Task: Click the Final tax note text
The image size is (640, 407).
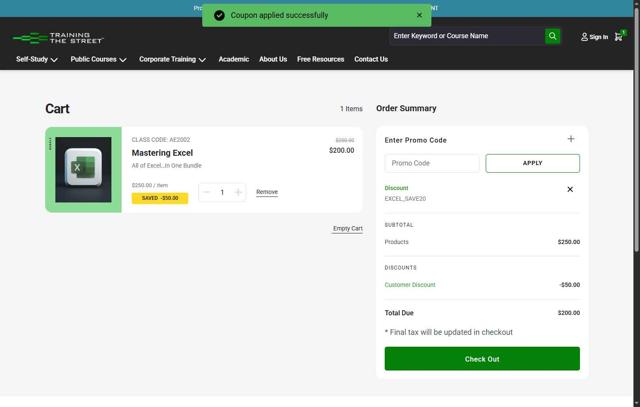Action: 449,332
